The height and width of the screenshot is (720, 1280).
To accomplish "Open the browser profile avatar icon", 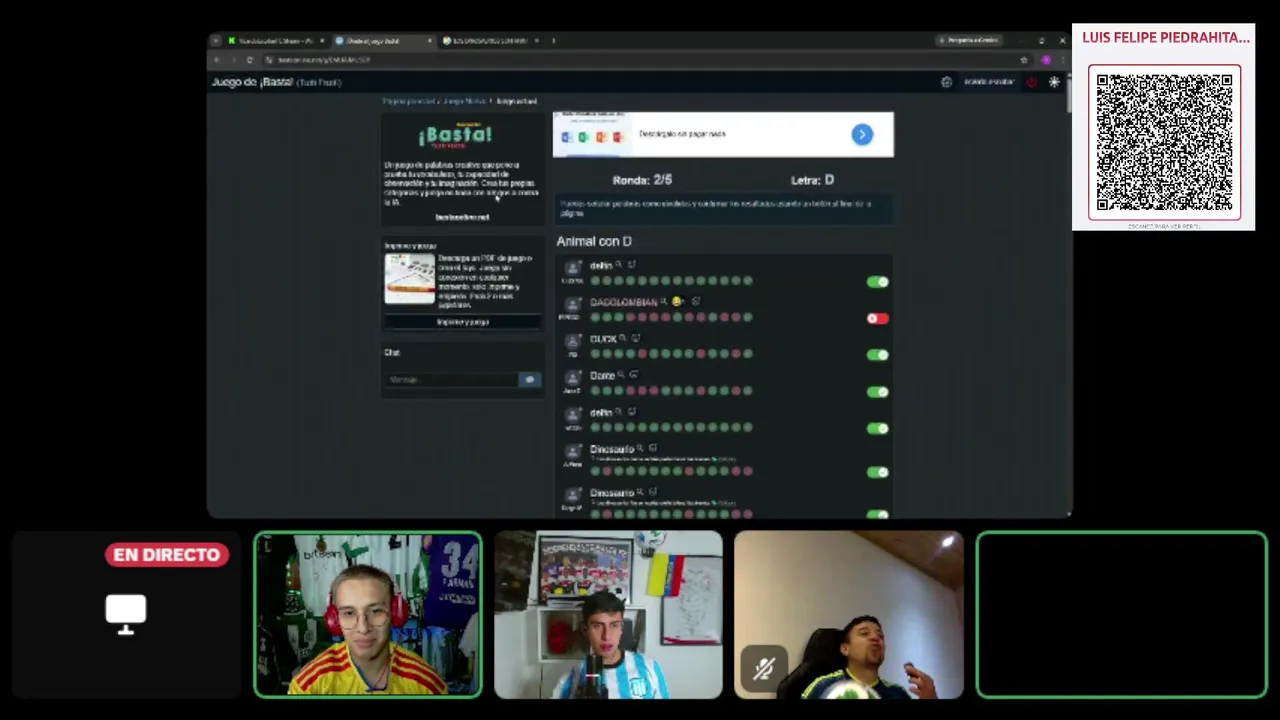I will [1046, 60].
